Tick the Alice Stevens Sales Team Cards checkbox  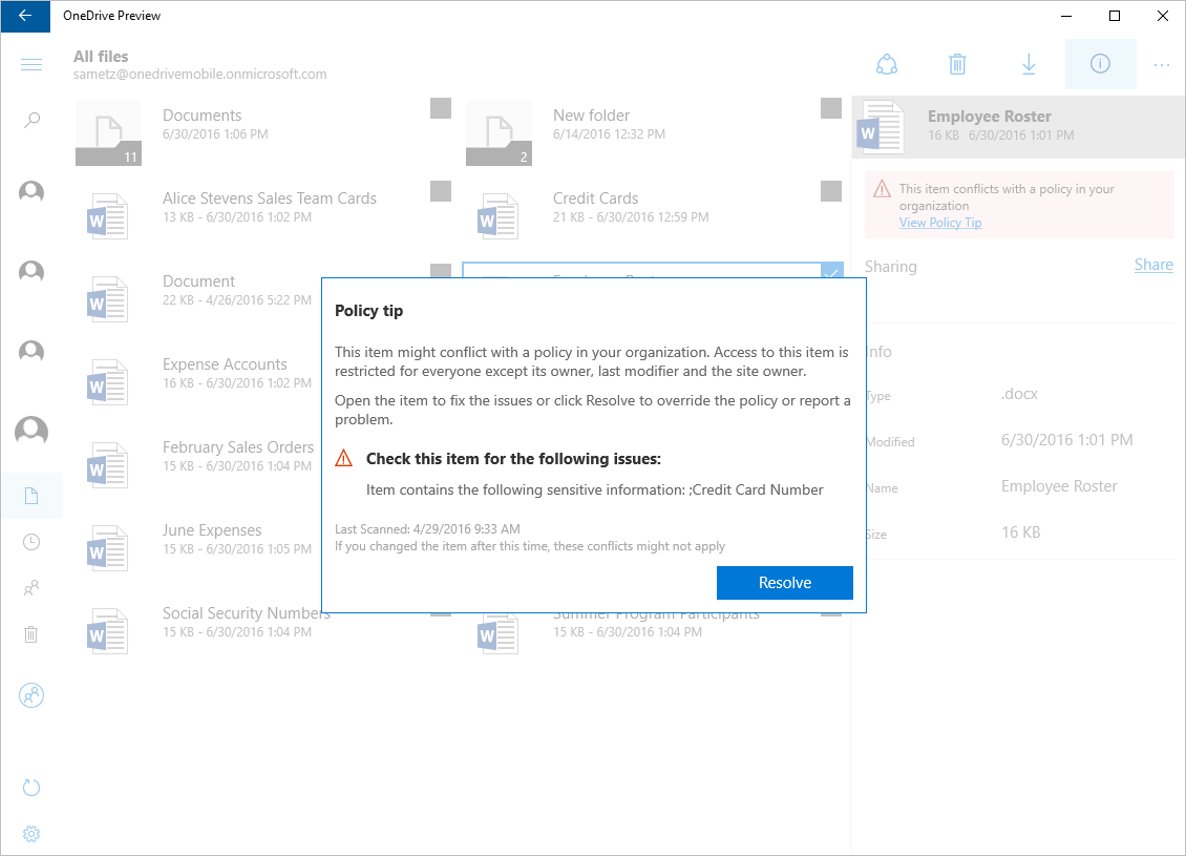tap(441, 191)
